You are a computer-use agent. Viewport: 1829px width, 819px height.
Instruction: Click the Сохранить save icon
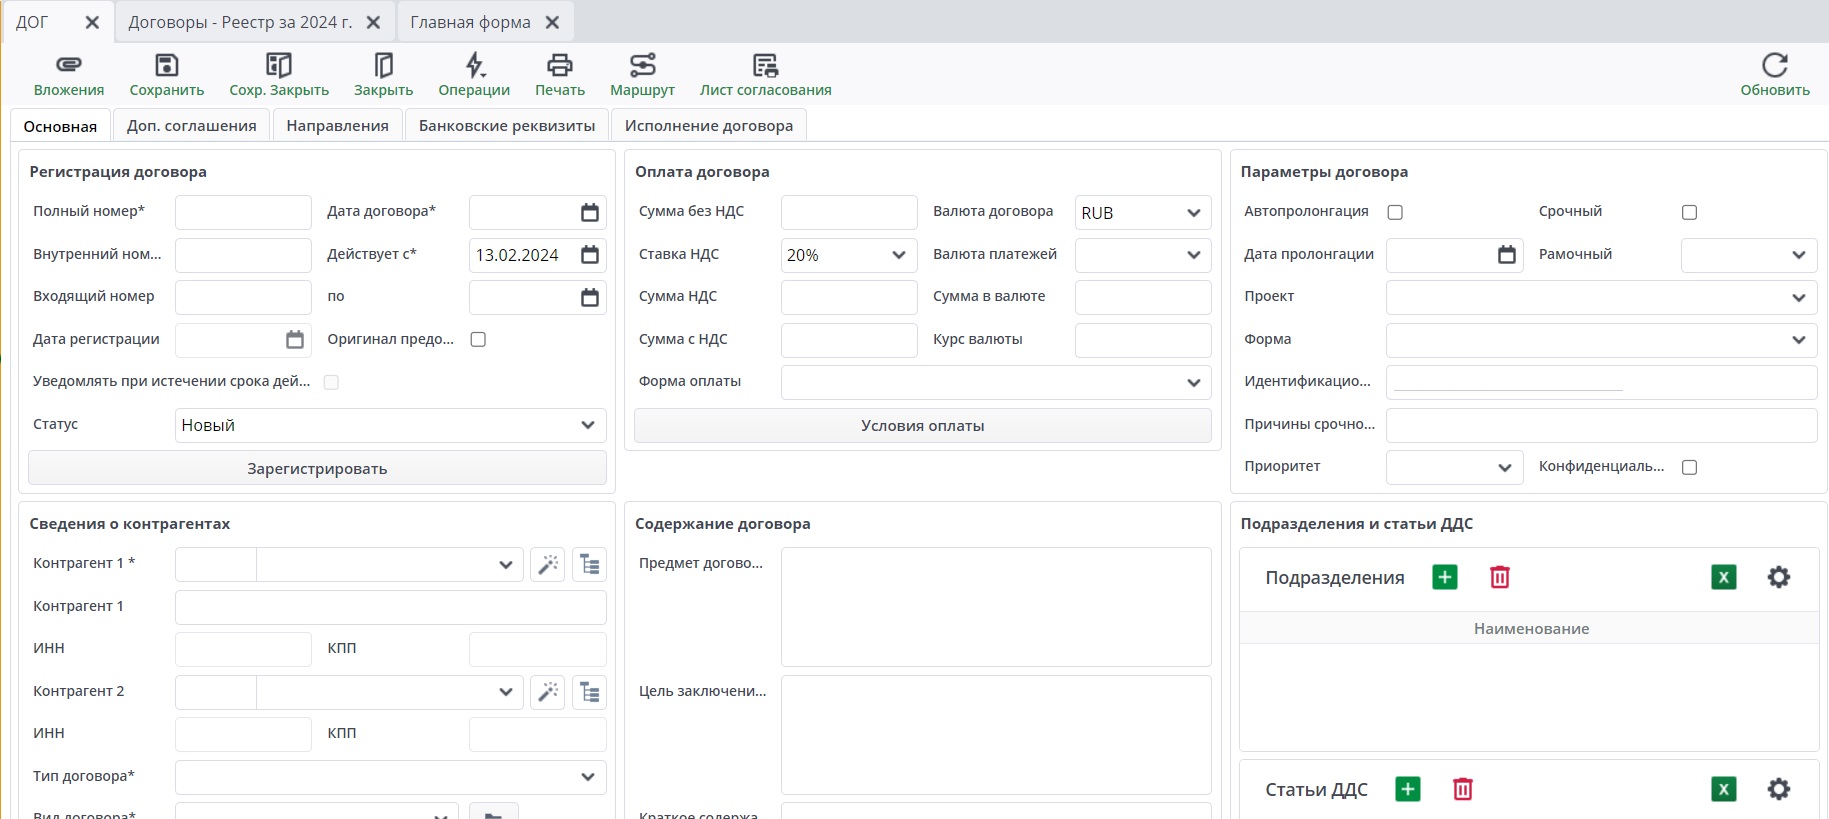coord(166,66)
